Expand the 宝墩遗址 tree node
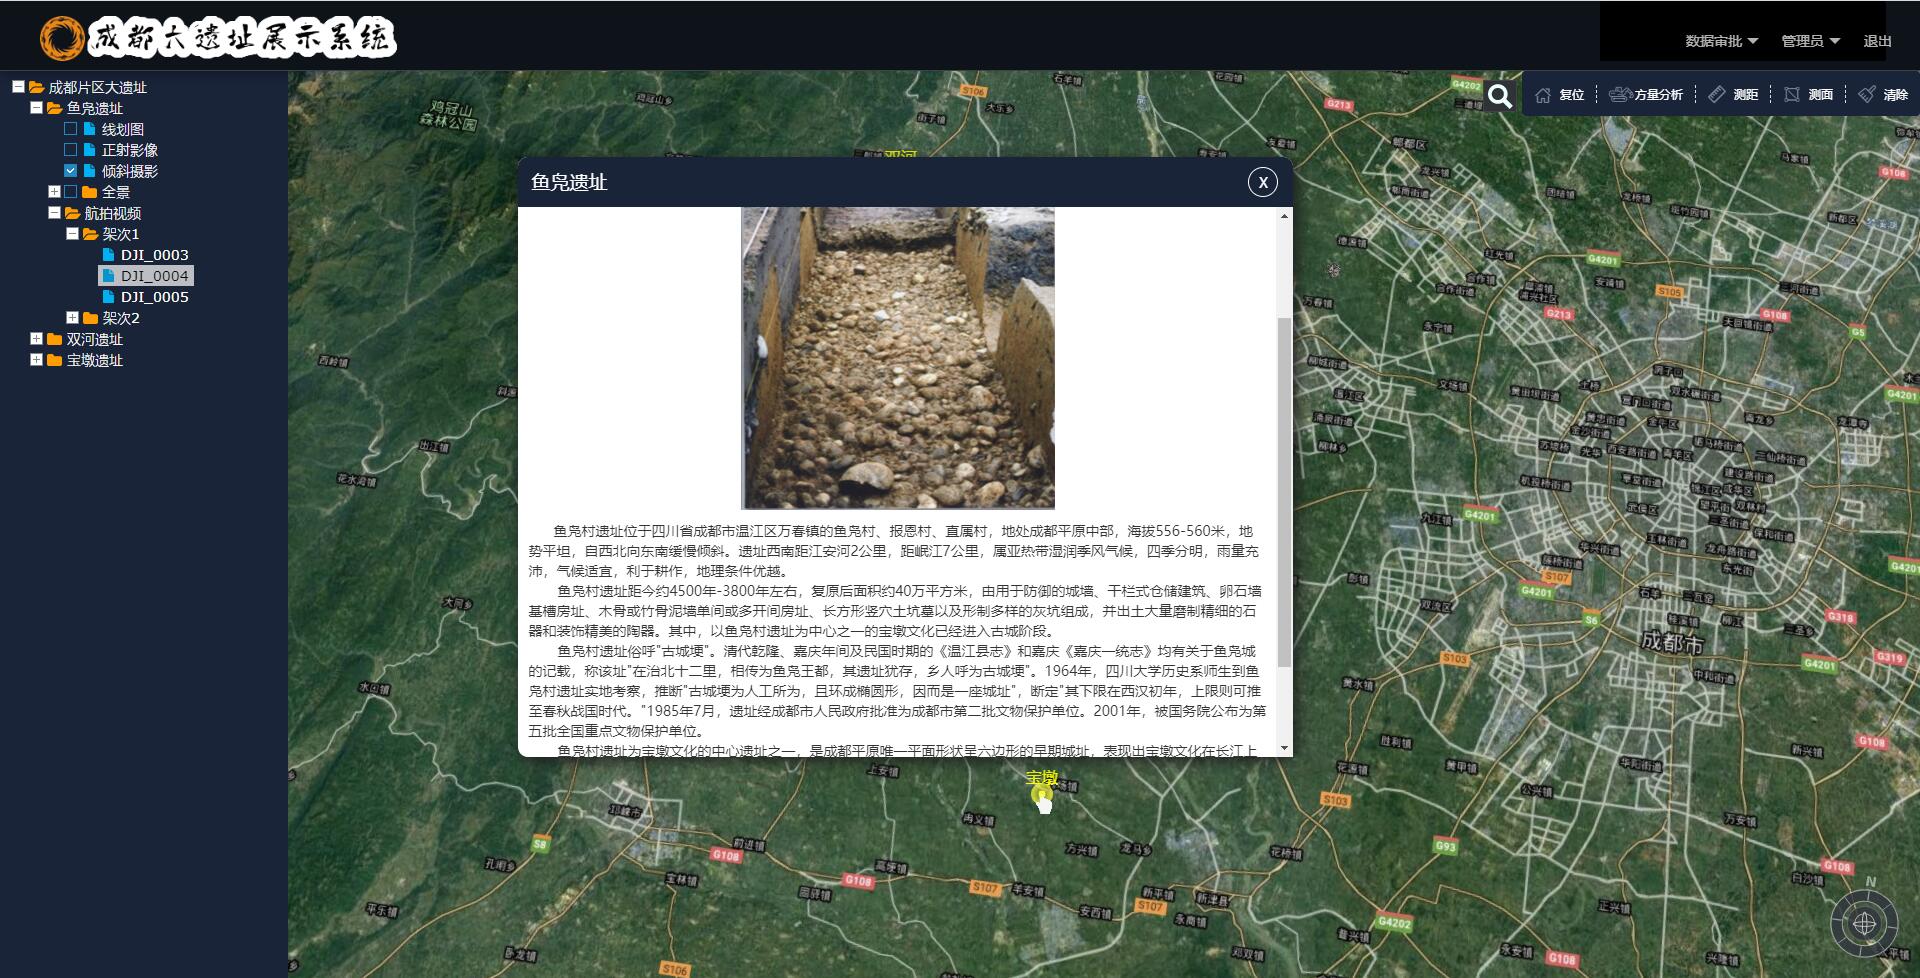 [36, 360]
